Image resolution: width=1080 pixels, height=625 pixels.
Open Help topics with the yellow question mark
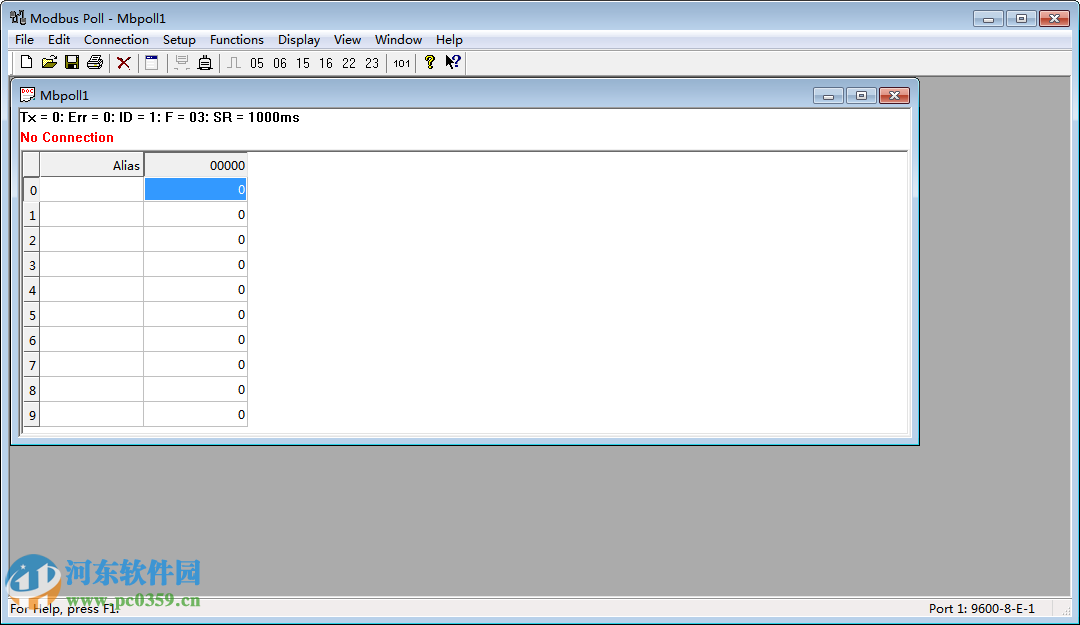[x=429, y=62]
